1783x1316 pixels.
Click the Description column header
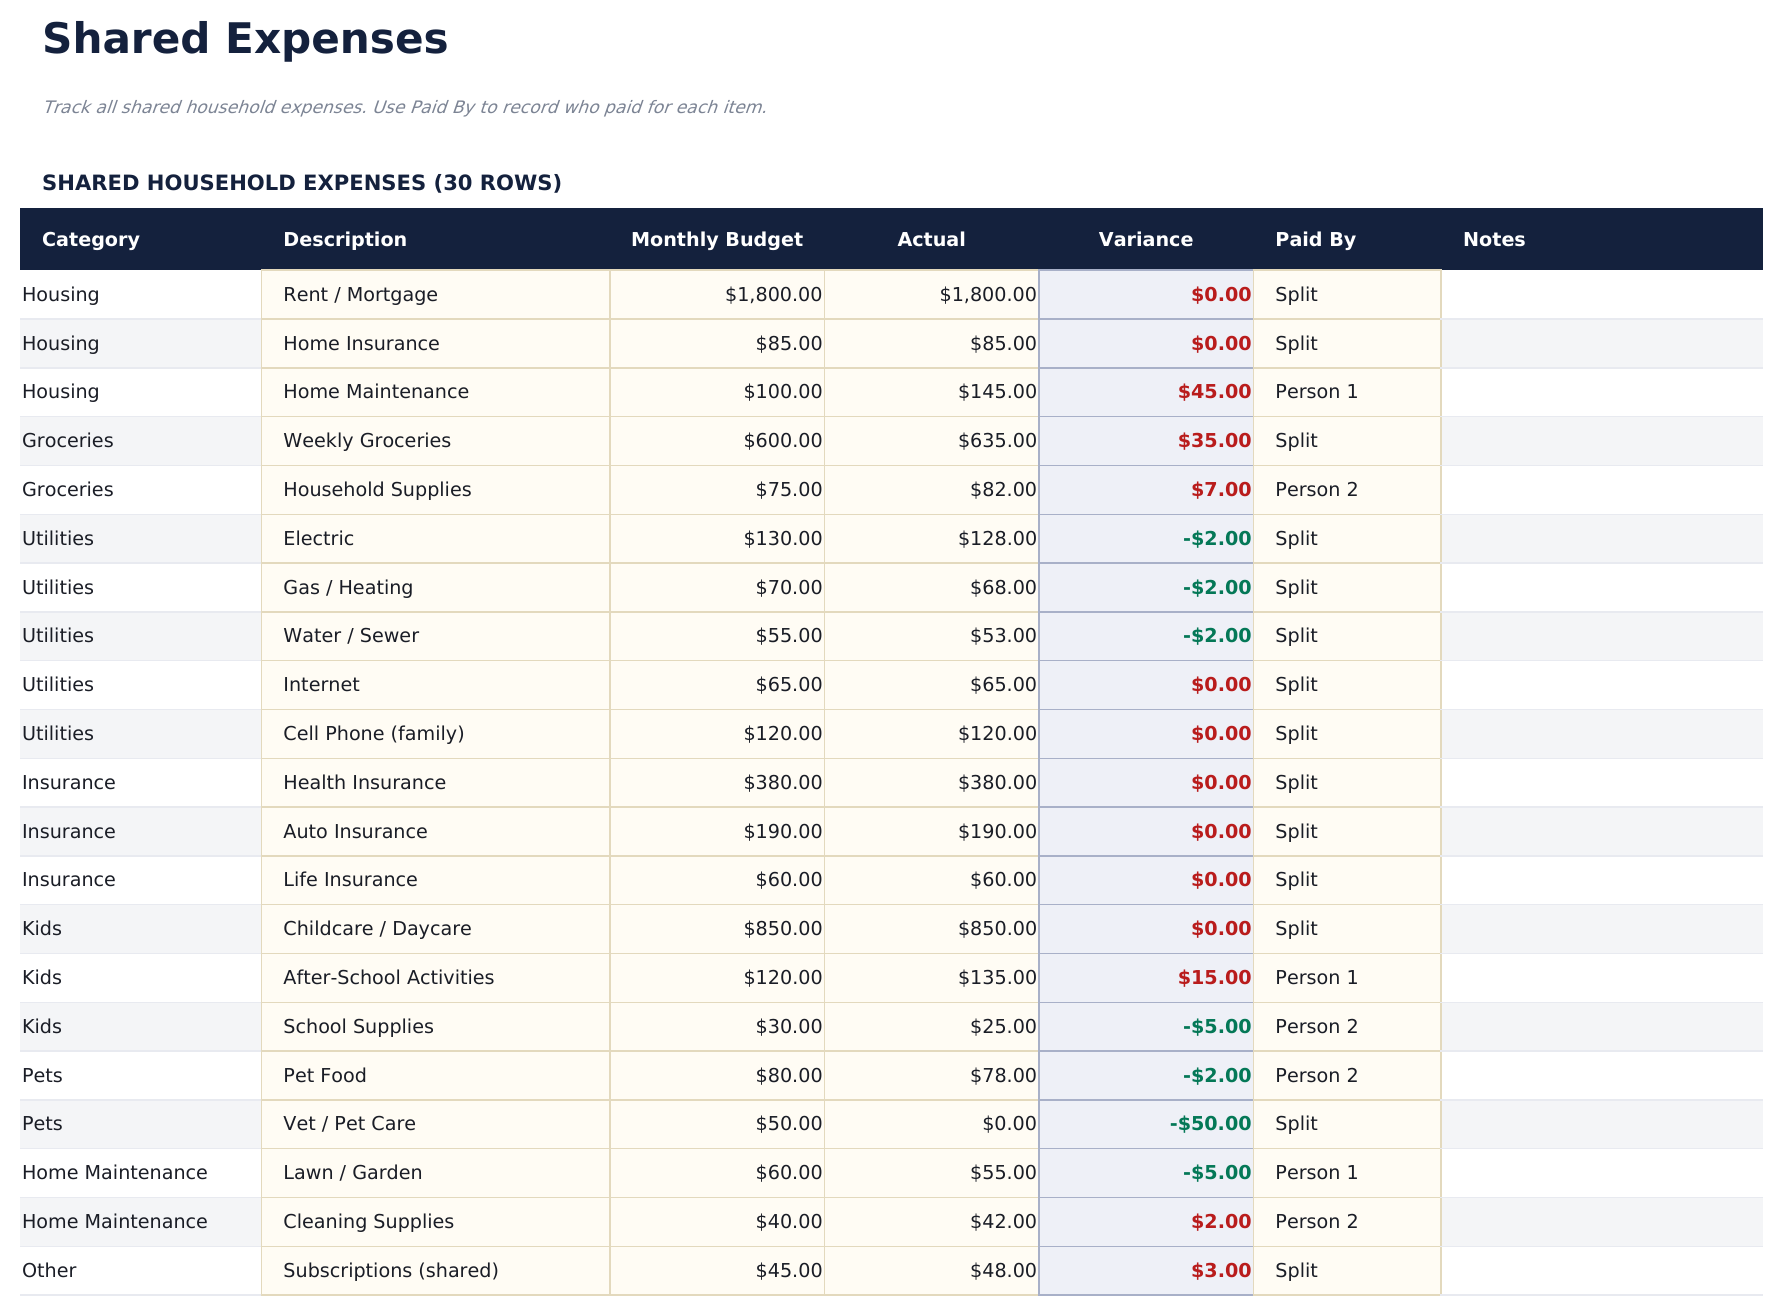tap(345, 239)
